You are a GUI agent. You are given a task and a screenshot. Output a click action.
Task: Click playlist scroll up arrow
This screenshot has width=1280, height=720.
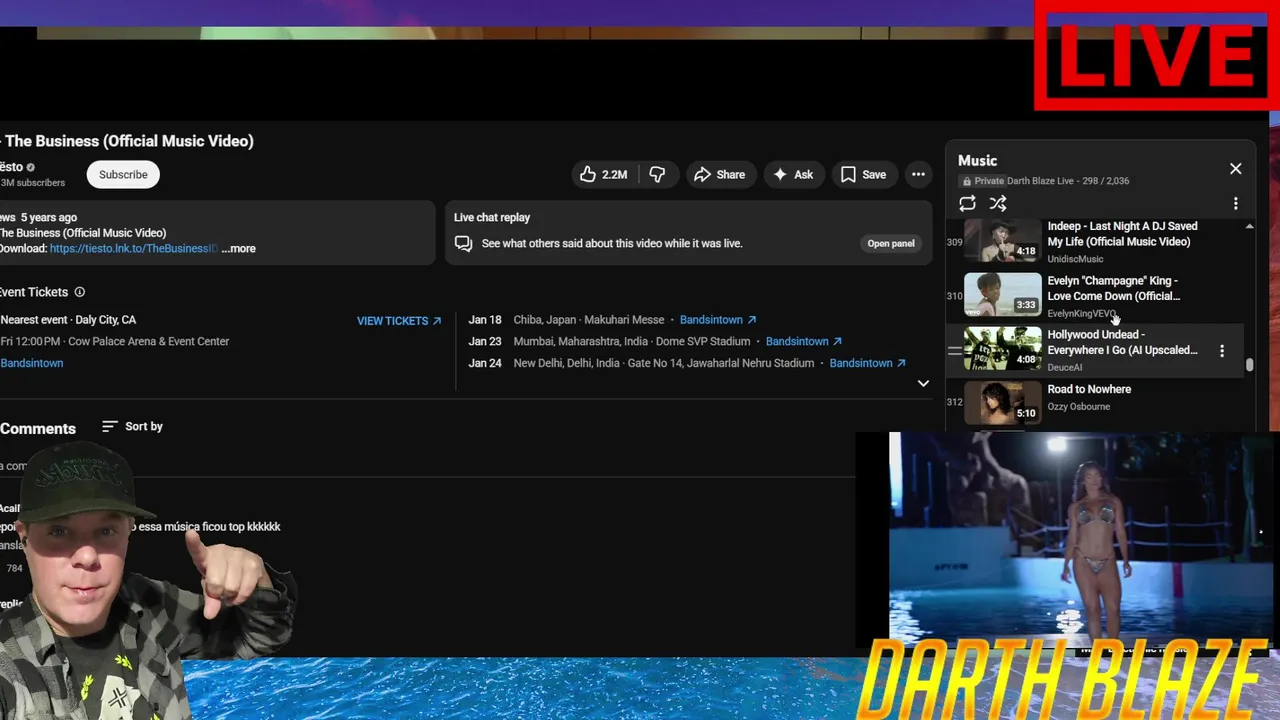(1249, 228)
